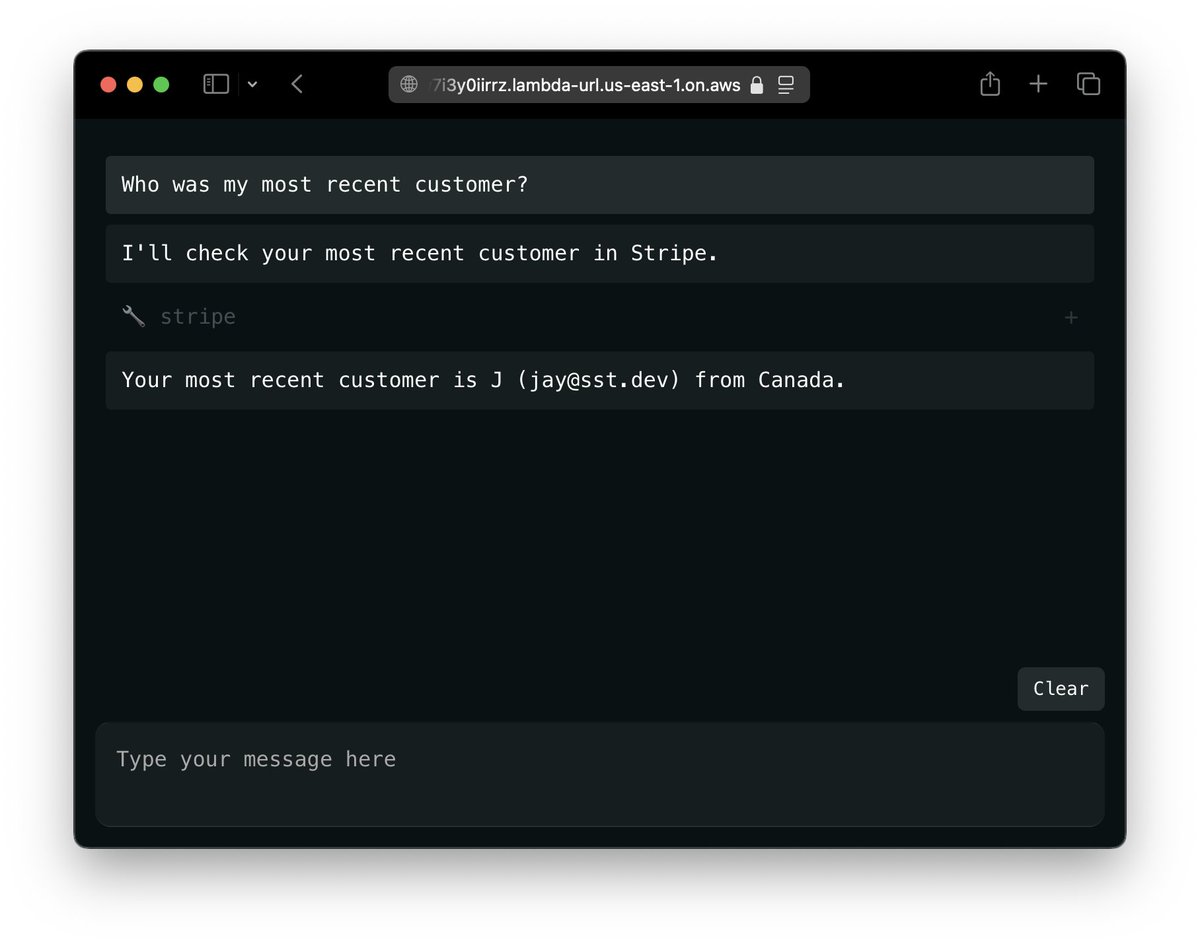Click the lock icon in address bar
Screen dimensions: 1200x946
pyautogui.click(x=757, y=85)
